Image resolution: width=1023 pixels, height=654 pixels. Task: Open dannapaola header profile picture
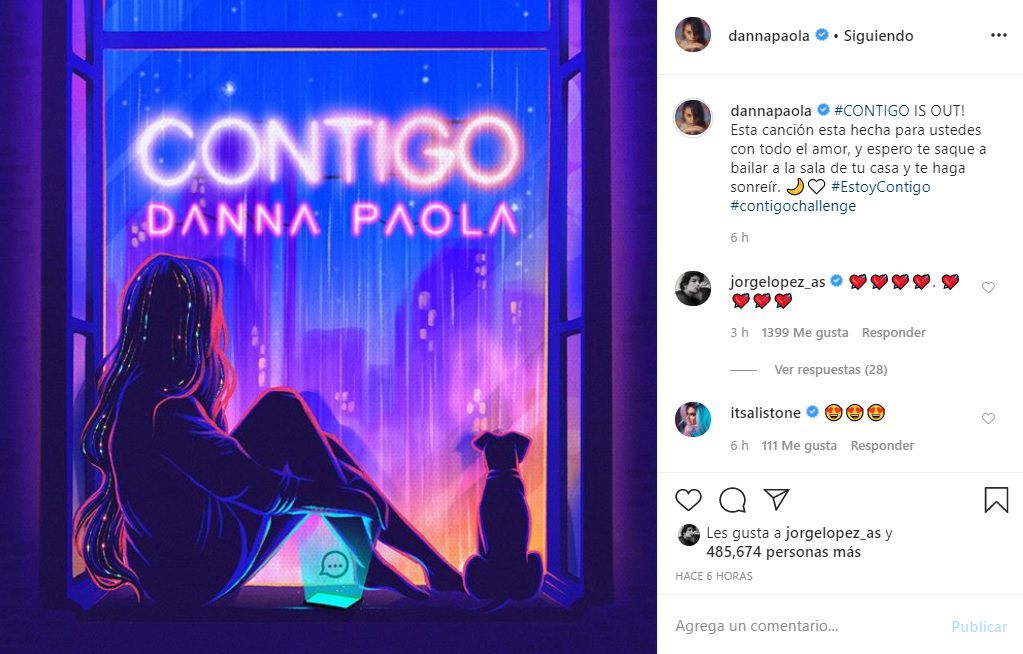pos(693,35)
